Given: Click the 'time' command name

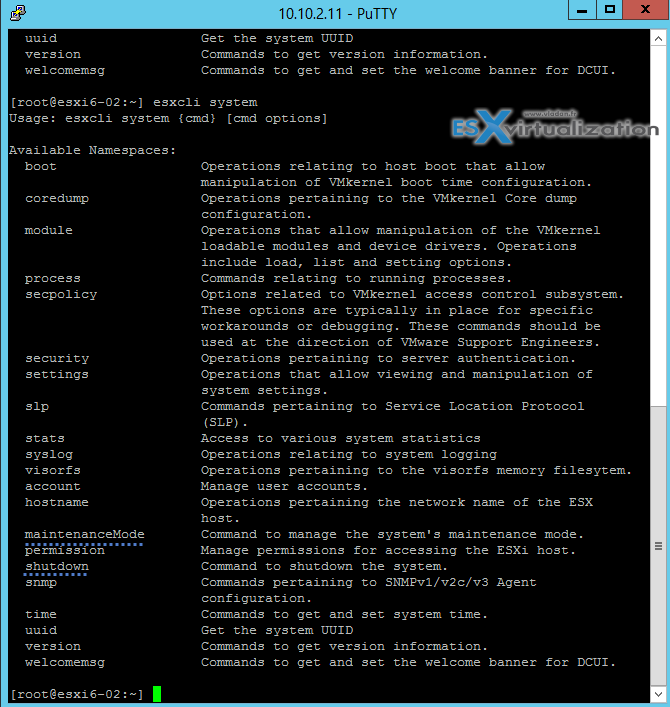Looking at the screenshot, I should click(41, 615).
